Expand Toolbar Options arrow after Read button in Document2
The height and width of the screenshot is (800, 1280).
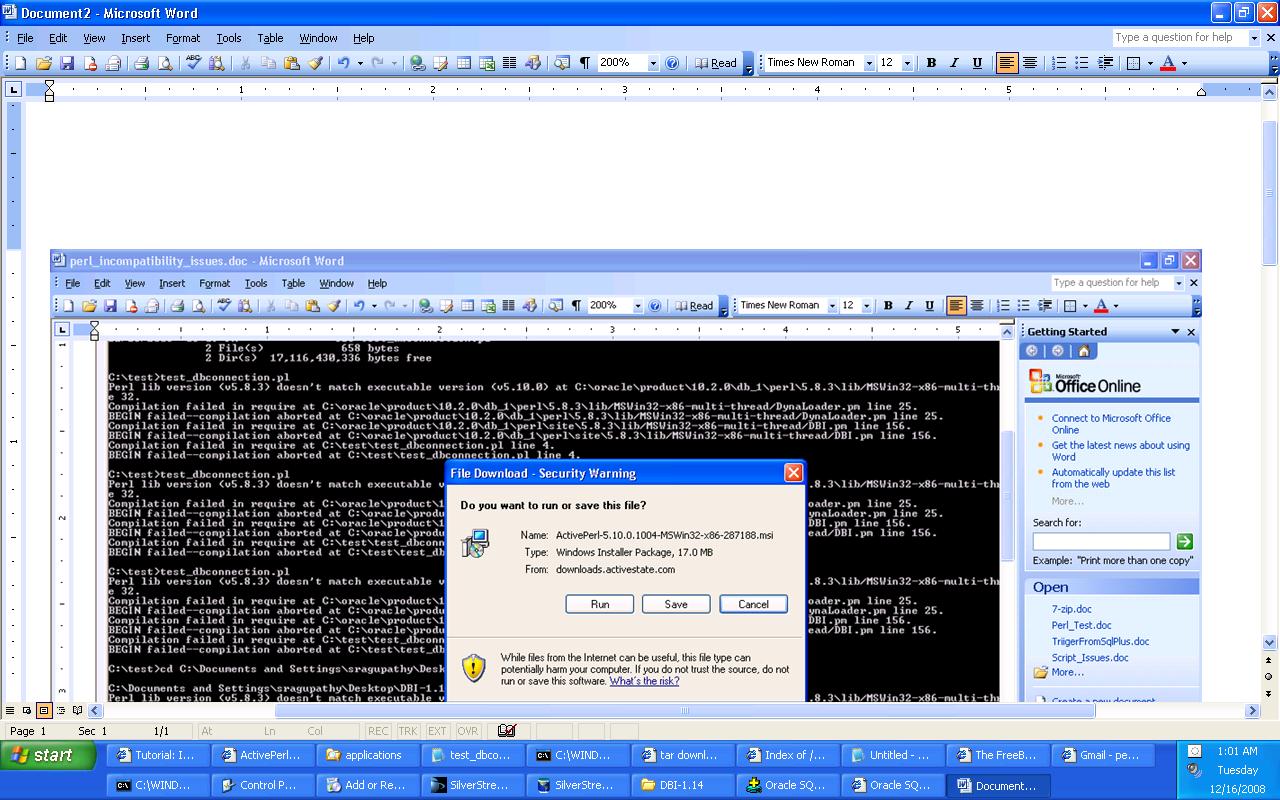[x=749, y=64]
